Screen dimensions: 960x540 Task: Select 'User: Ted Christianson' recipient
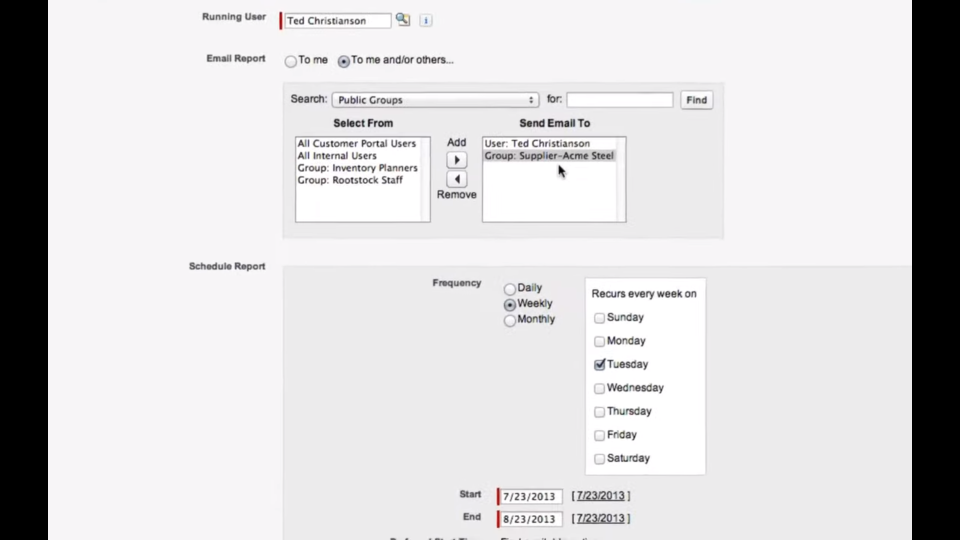[x=537, y=143]
